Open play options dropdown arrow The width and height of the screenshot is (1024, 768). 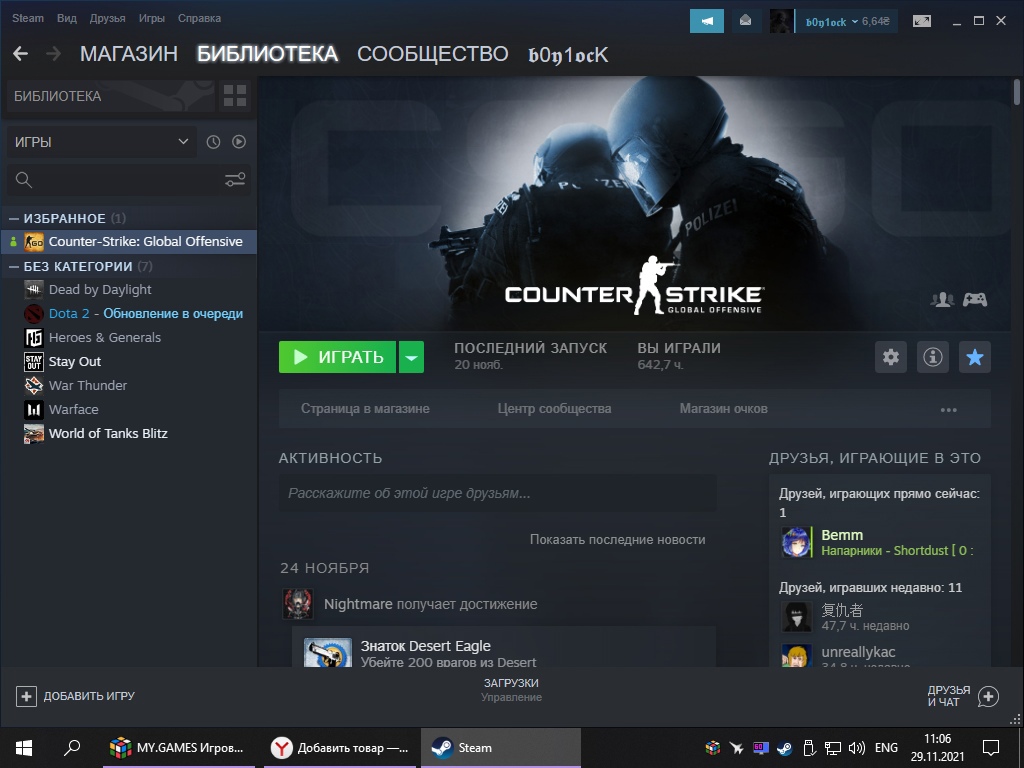pos(411,357)
